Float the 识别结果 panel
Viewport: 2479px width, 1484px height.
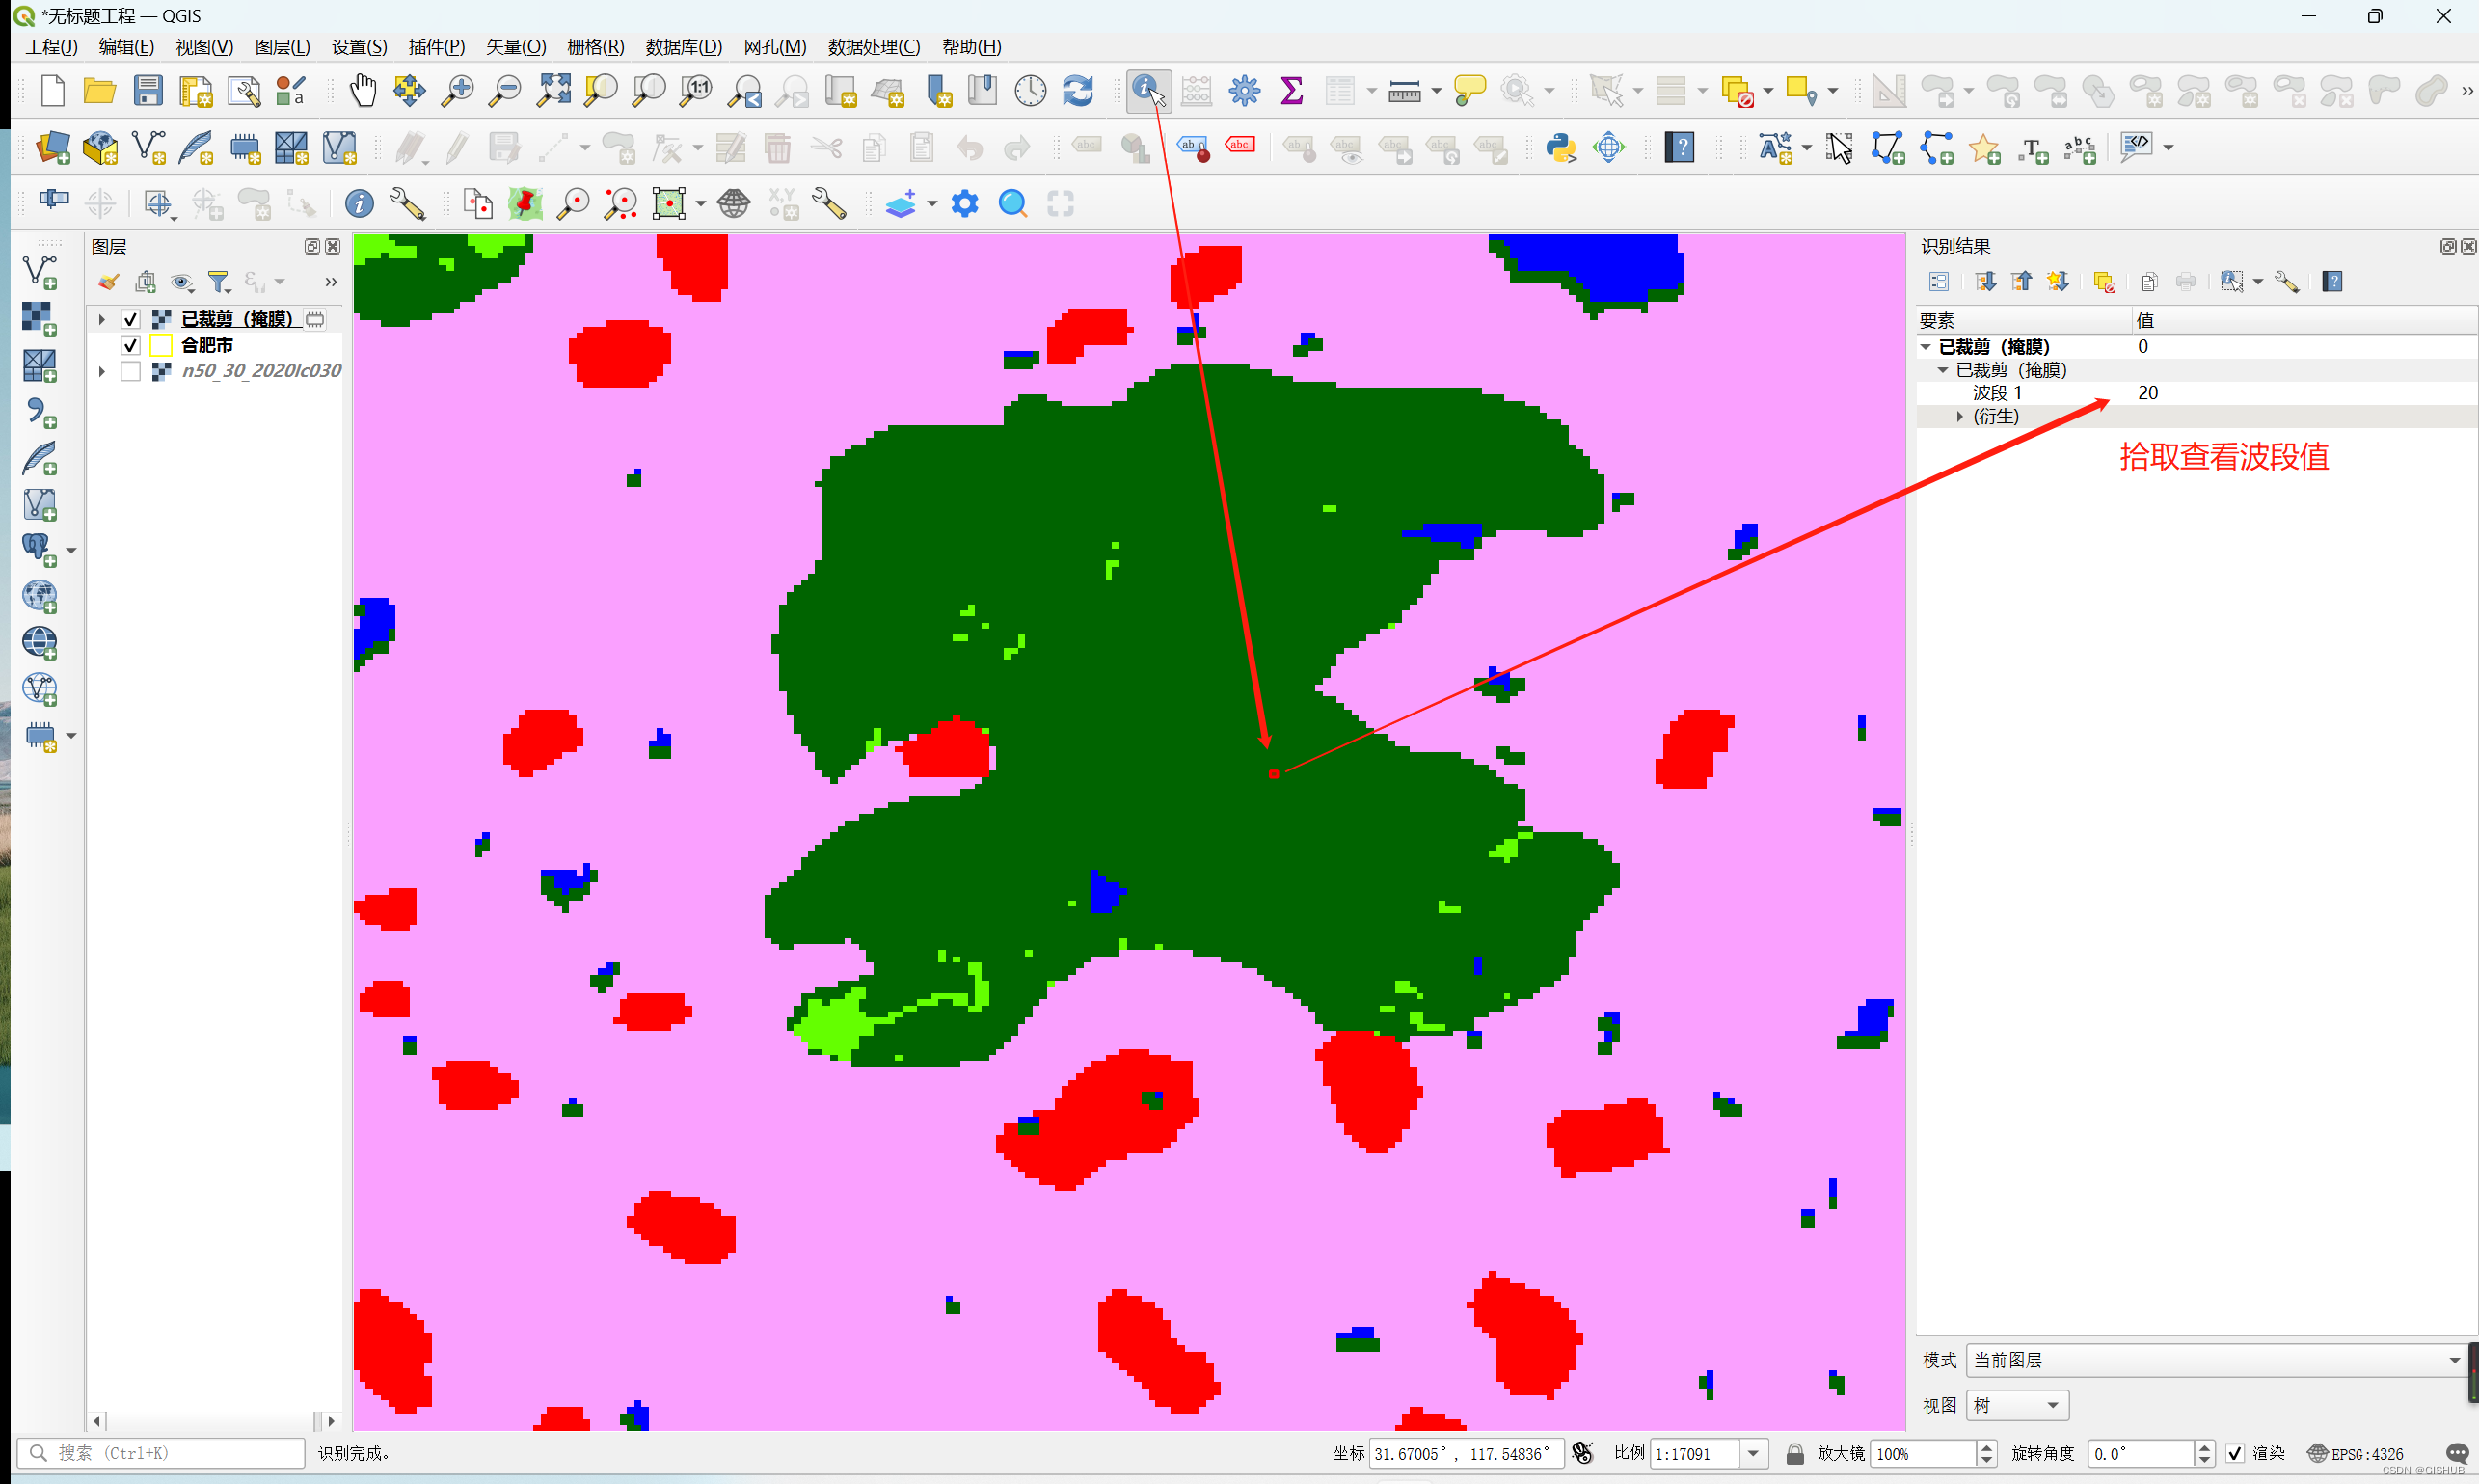point(2446,246)
